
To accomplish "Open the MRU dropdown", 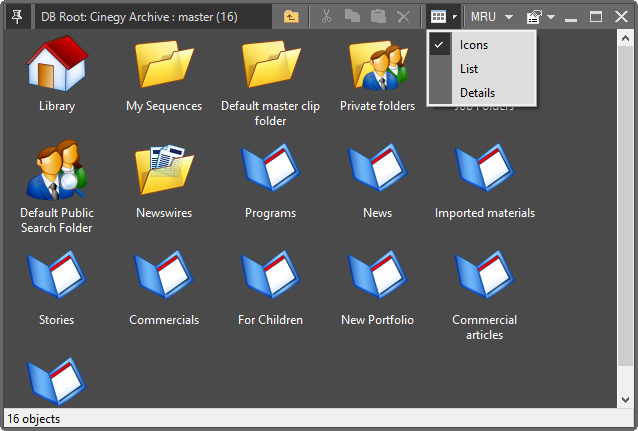I will tap(491, 17).
